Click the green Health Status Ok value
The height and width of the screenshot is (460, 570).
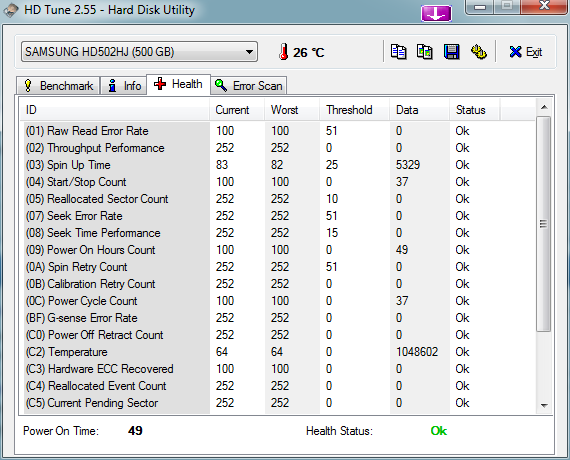point(438,431)
